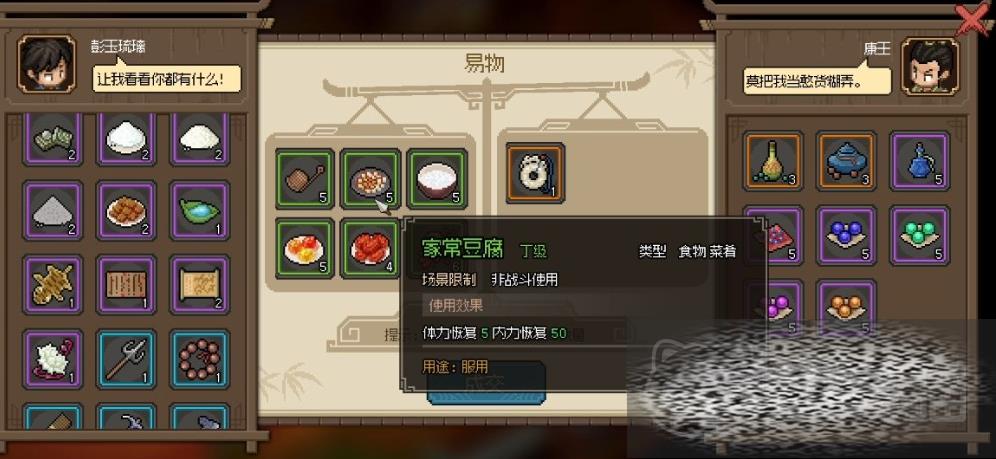
Task: Select the homestyle tofu dish in trade offer
Action: pyautogui.click(x=370, y=178)
